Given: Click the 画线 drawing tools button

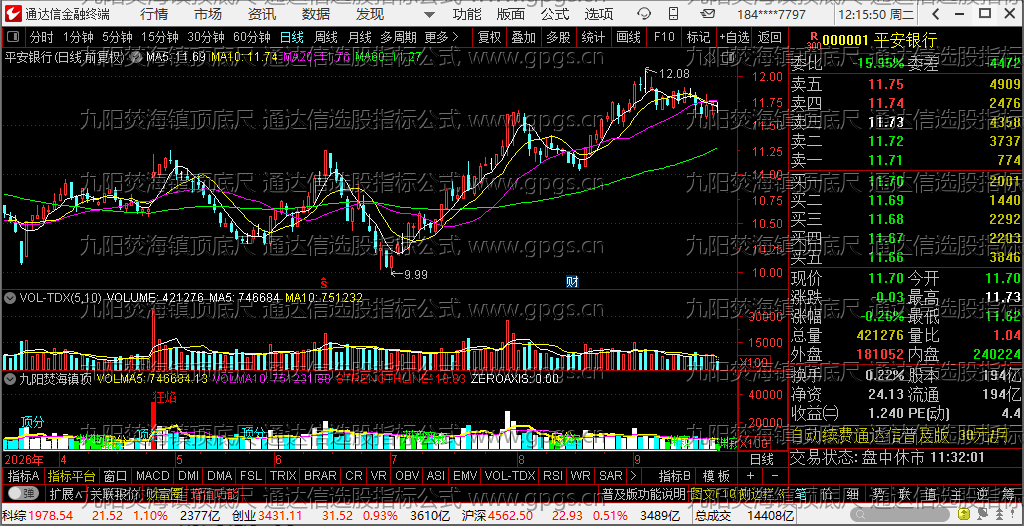Looking at the screenshot, I should [628, 37].
